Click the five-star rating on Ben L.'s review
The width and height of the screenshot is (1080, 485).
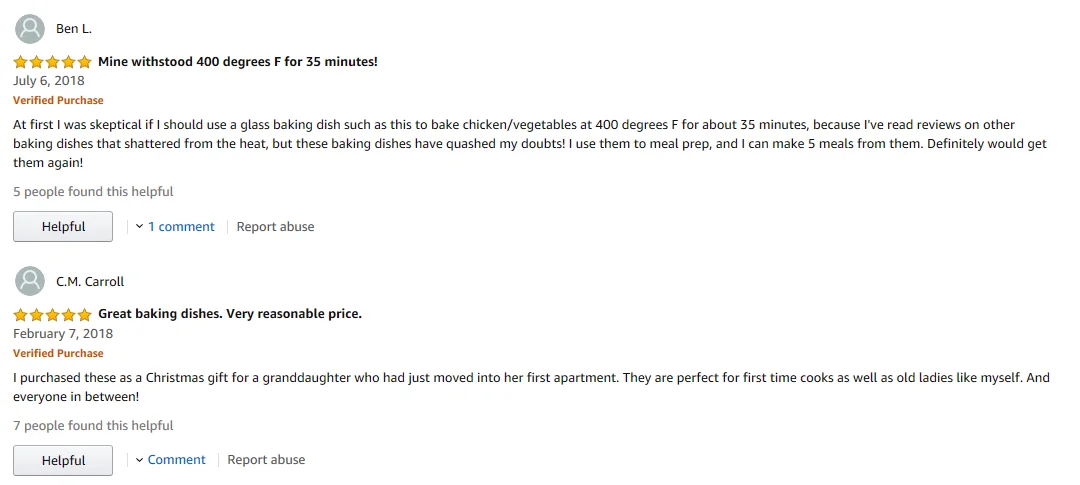point(52,62)
